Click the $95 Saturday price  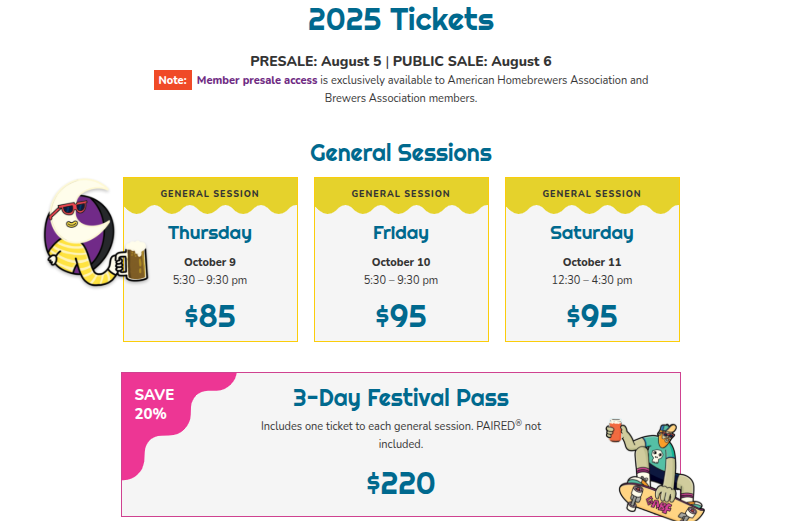click(592, 316)
